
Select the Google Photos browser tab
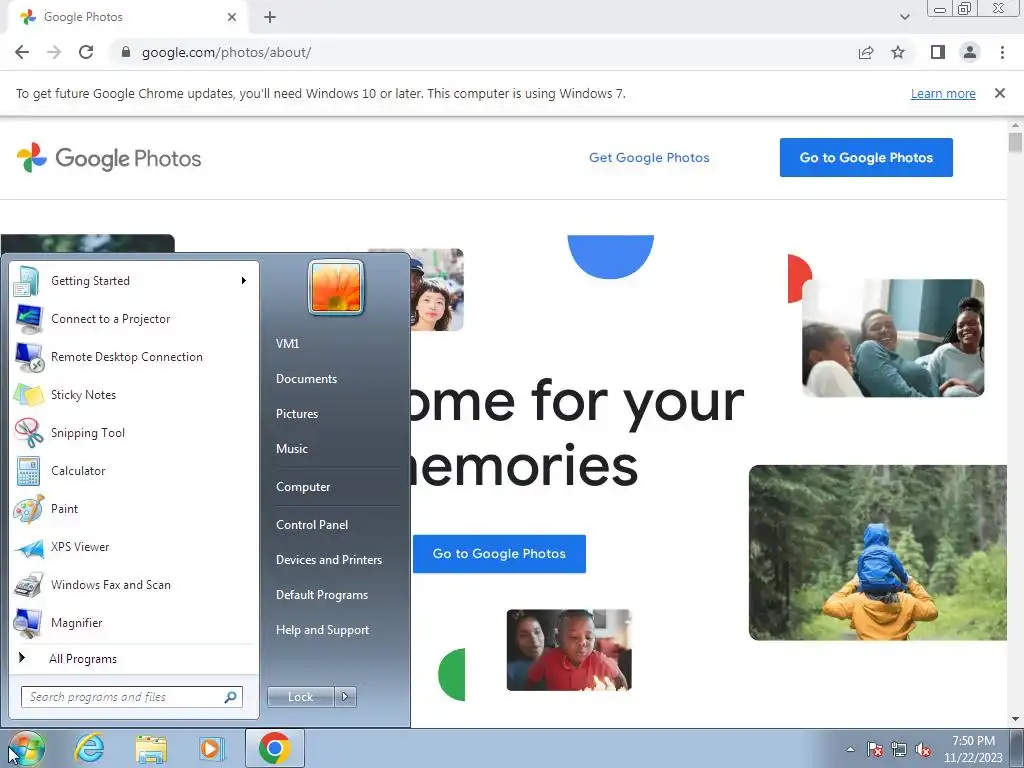pos(127,17)
